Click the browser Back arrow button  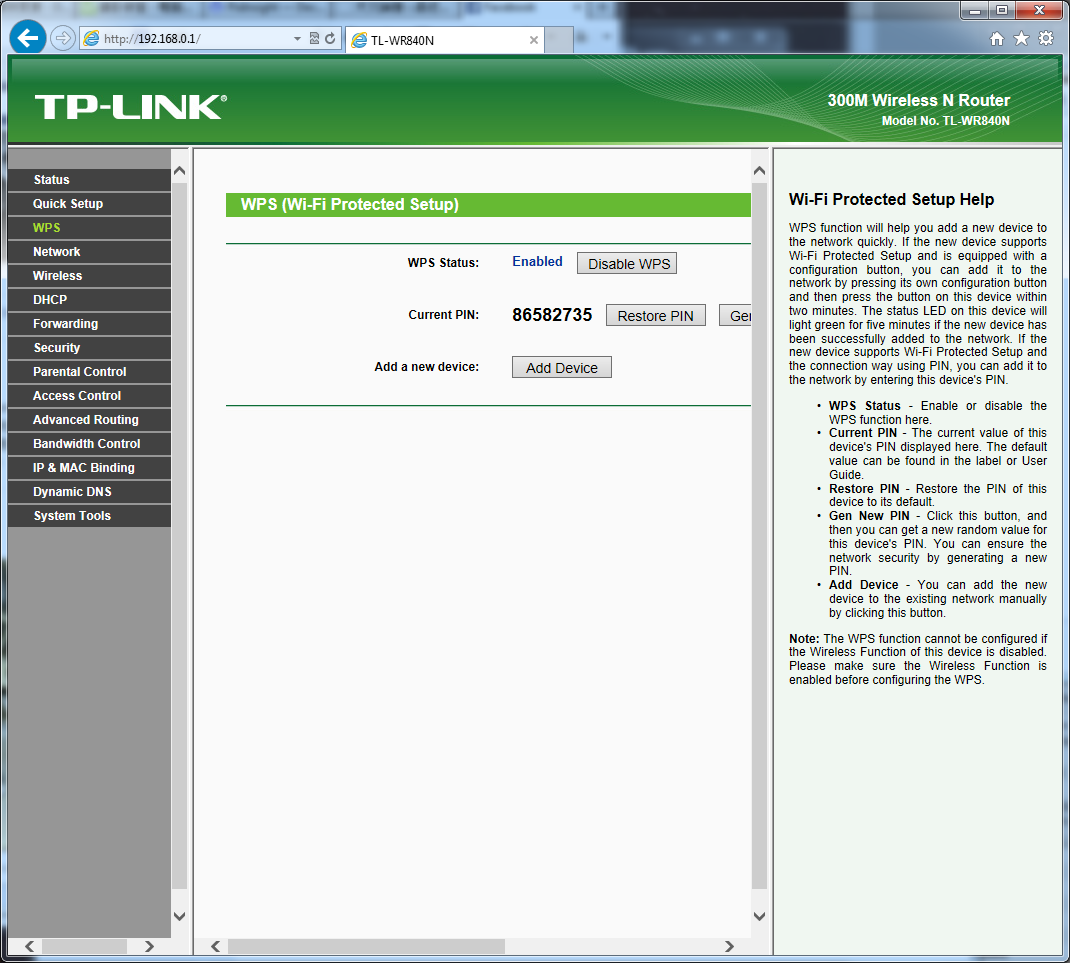(x=27, y=39)
